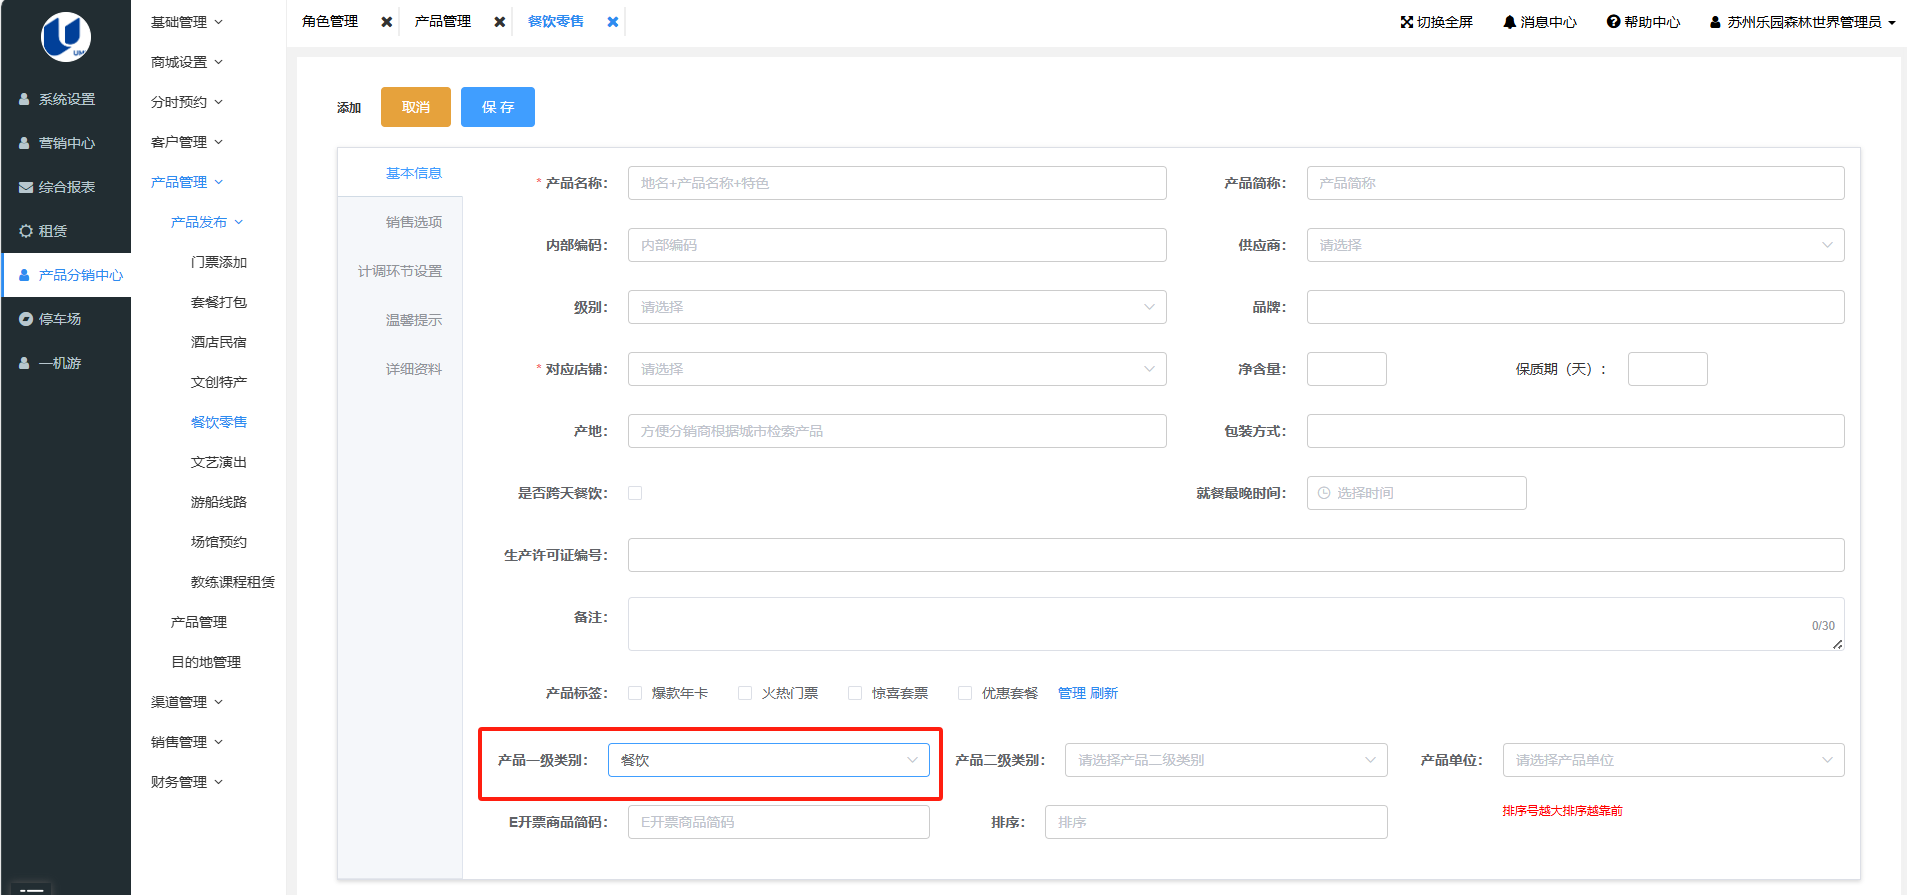Open 租赁 gear icon in sidebar
Viewport: 1907px width, 895px height.
tap(26, 231)
